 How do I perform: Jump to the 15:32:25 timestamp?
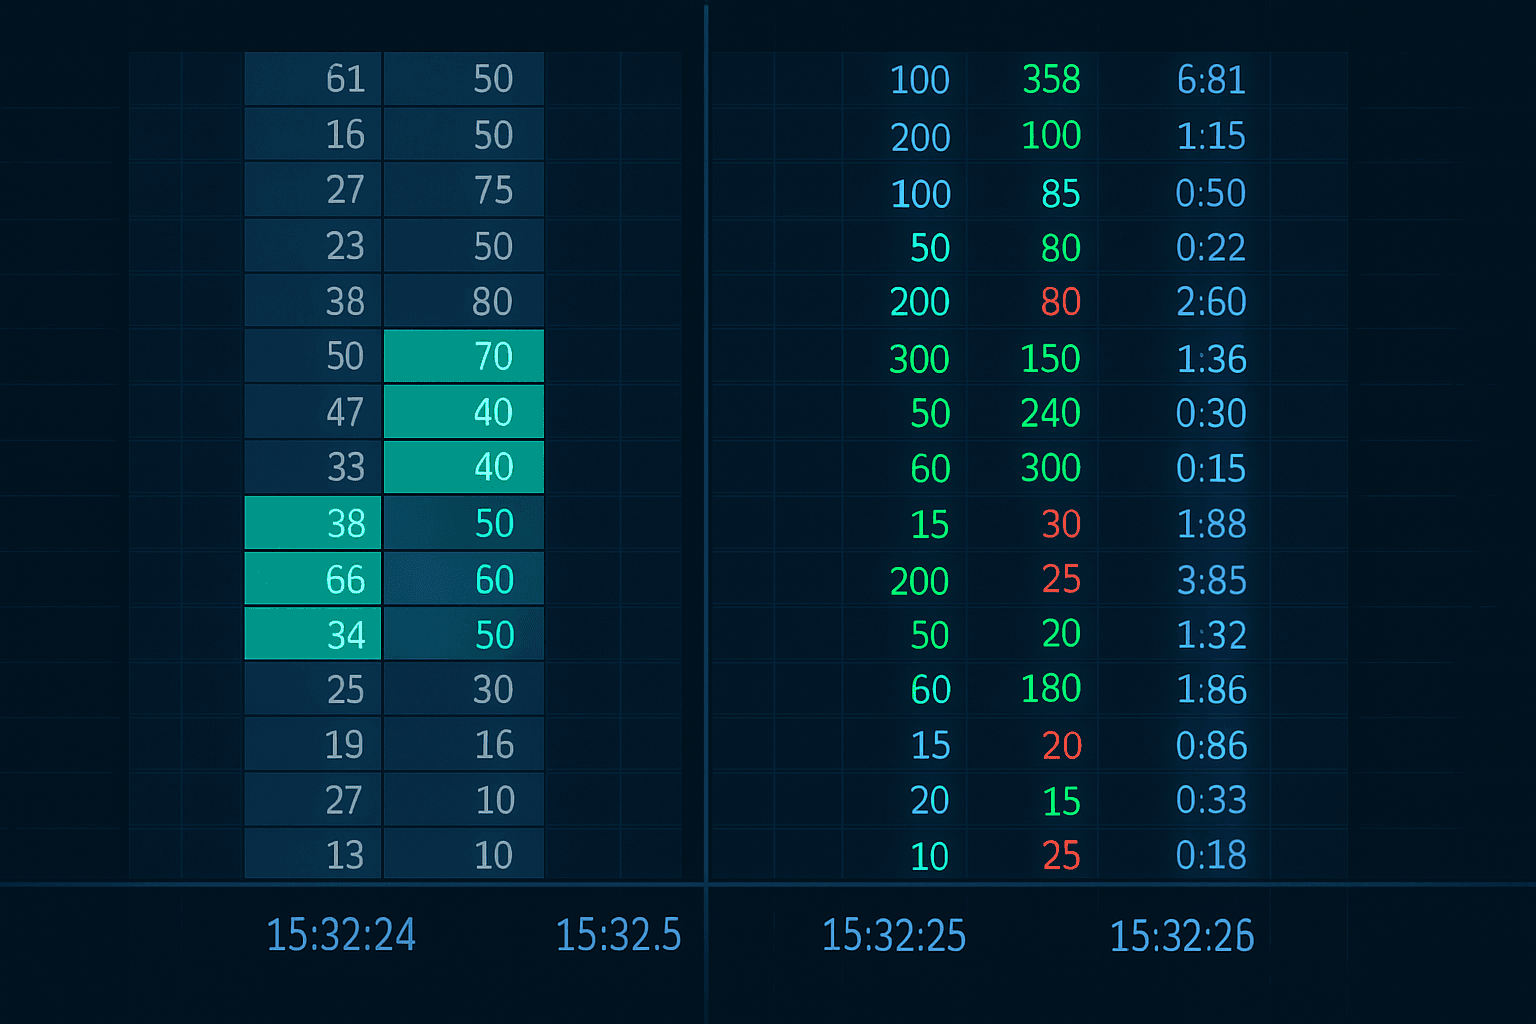pos(893,936)
